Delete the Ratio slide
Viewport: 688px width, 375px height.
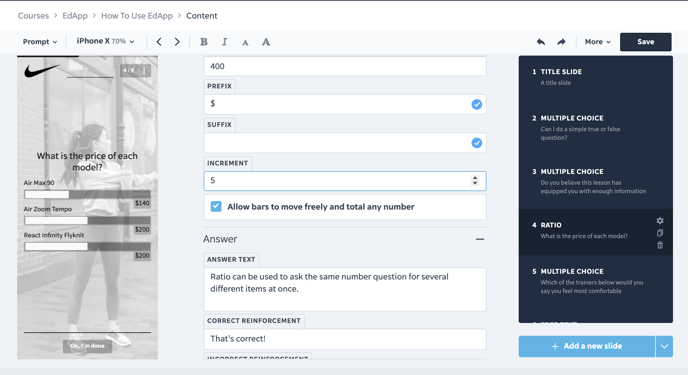660,245
